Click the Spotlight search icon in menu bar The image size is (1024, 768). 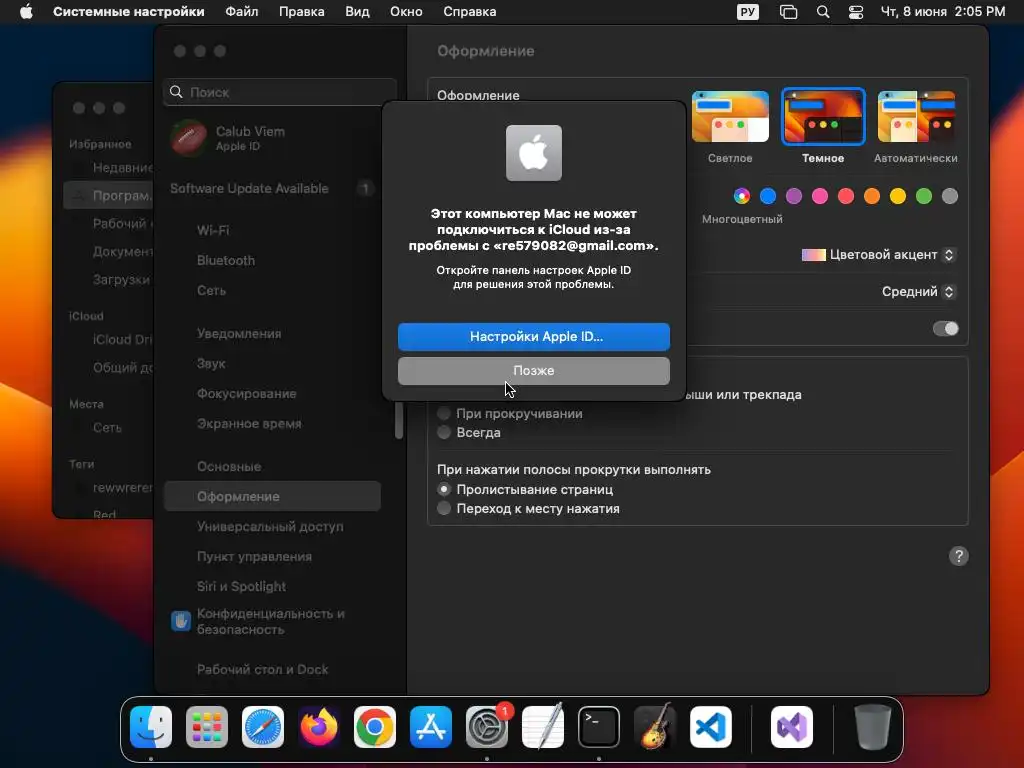coord(823,12)
